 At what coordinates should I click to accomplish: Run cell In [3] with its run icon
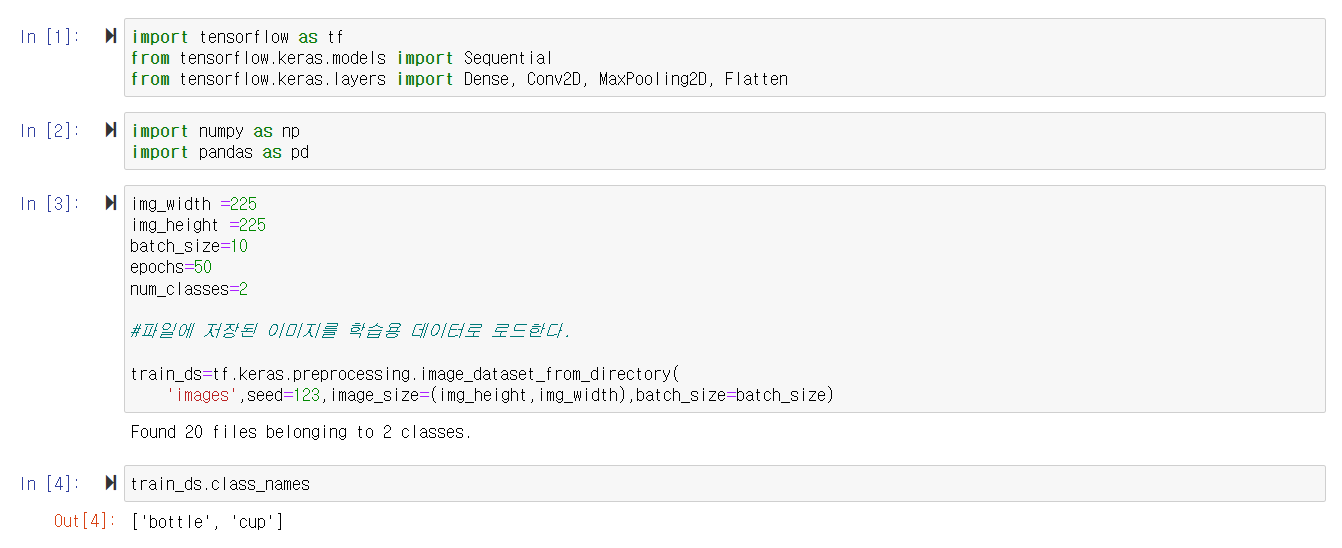(x=111, y=203)
